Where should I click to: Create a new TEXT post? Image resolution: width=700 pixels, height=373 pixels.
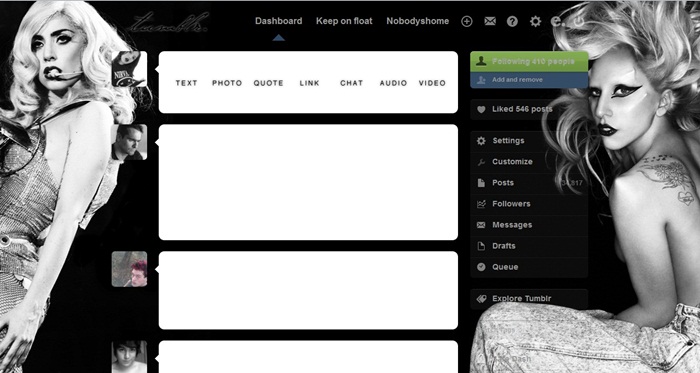click(x=187, y=83)
